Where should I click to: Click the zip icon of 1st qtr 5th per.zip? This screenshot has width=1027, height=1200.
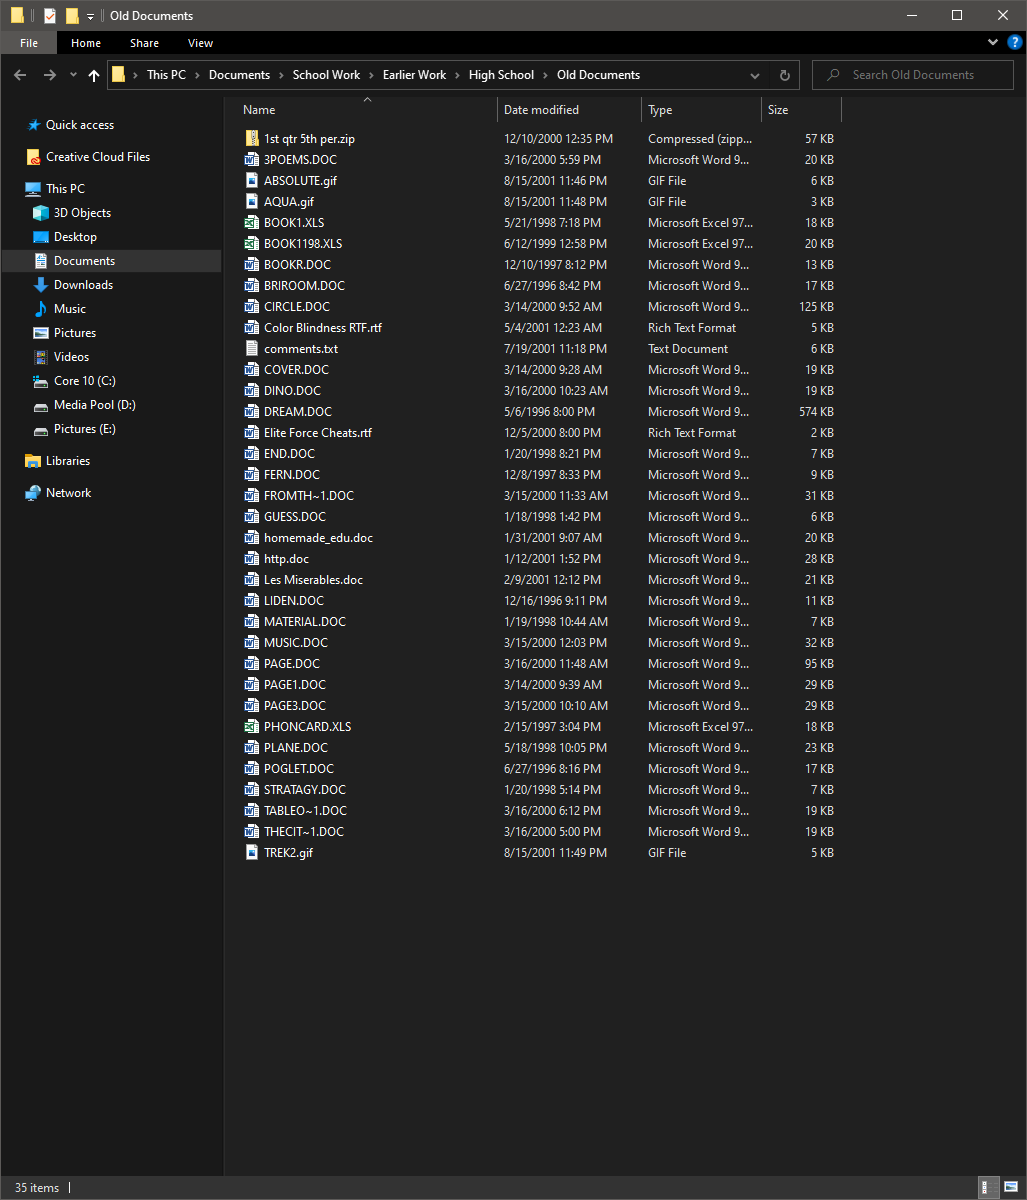252,139
